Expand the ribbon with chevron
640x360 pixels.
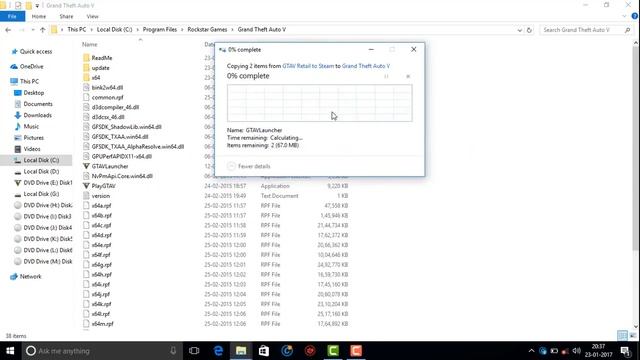(x=624, y=16)
